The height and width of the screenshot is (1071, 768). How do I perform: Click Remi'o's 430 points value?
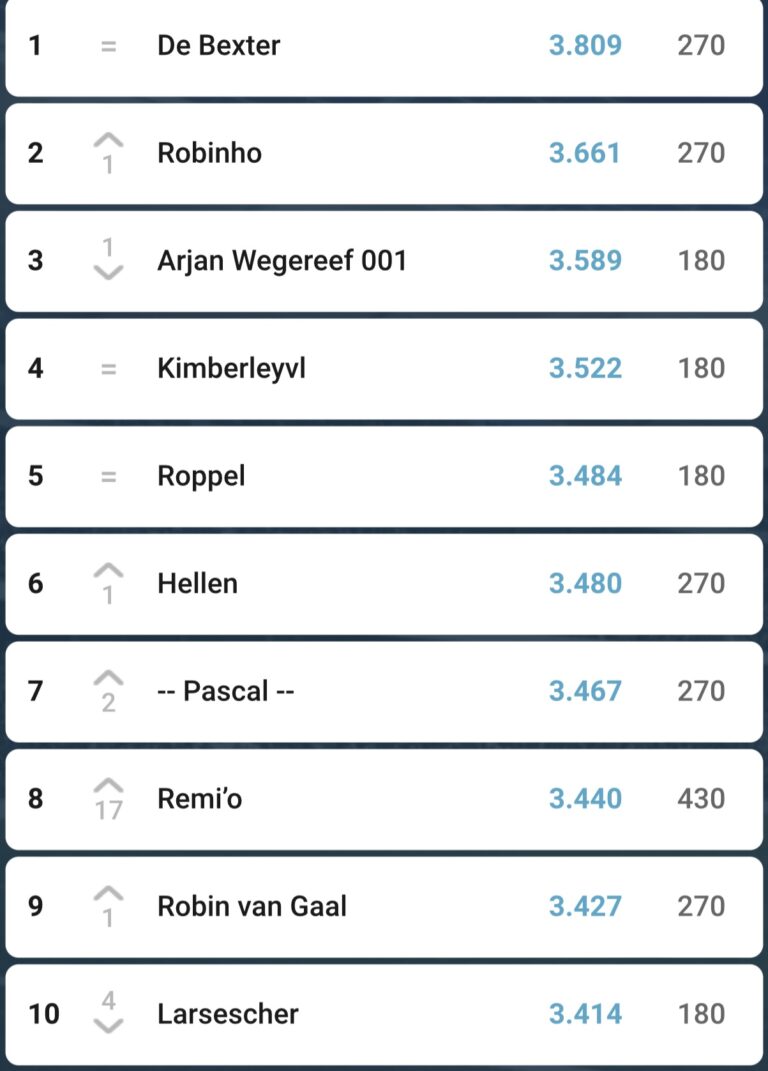(701, 799)
